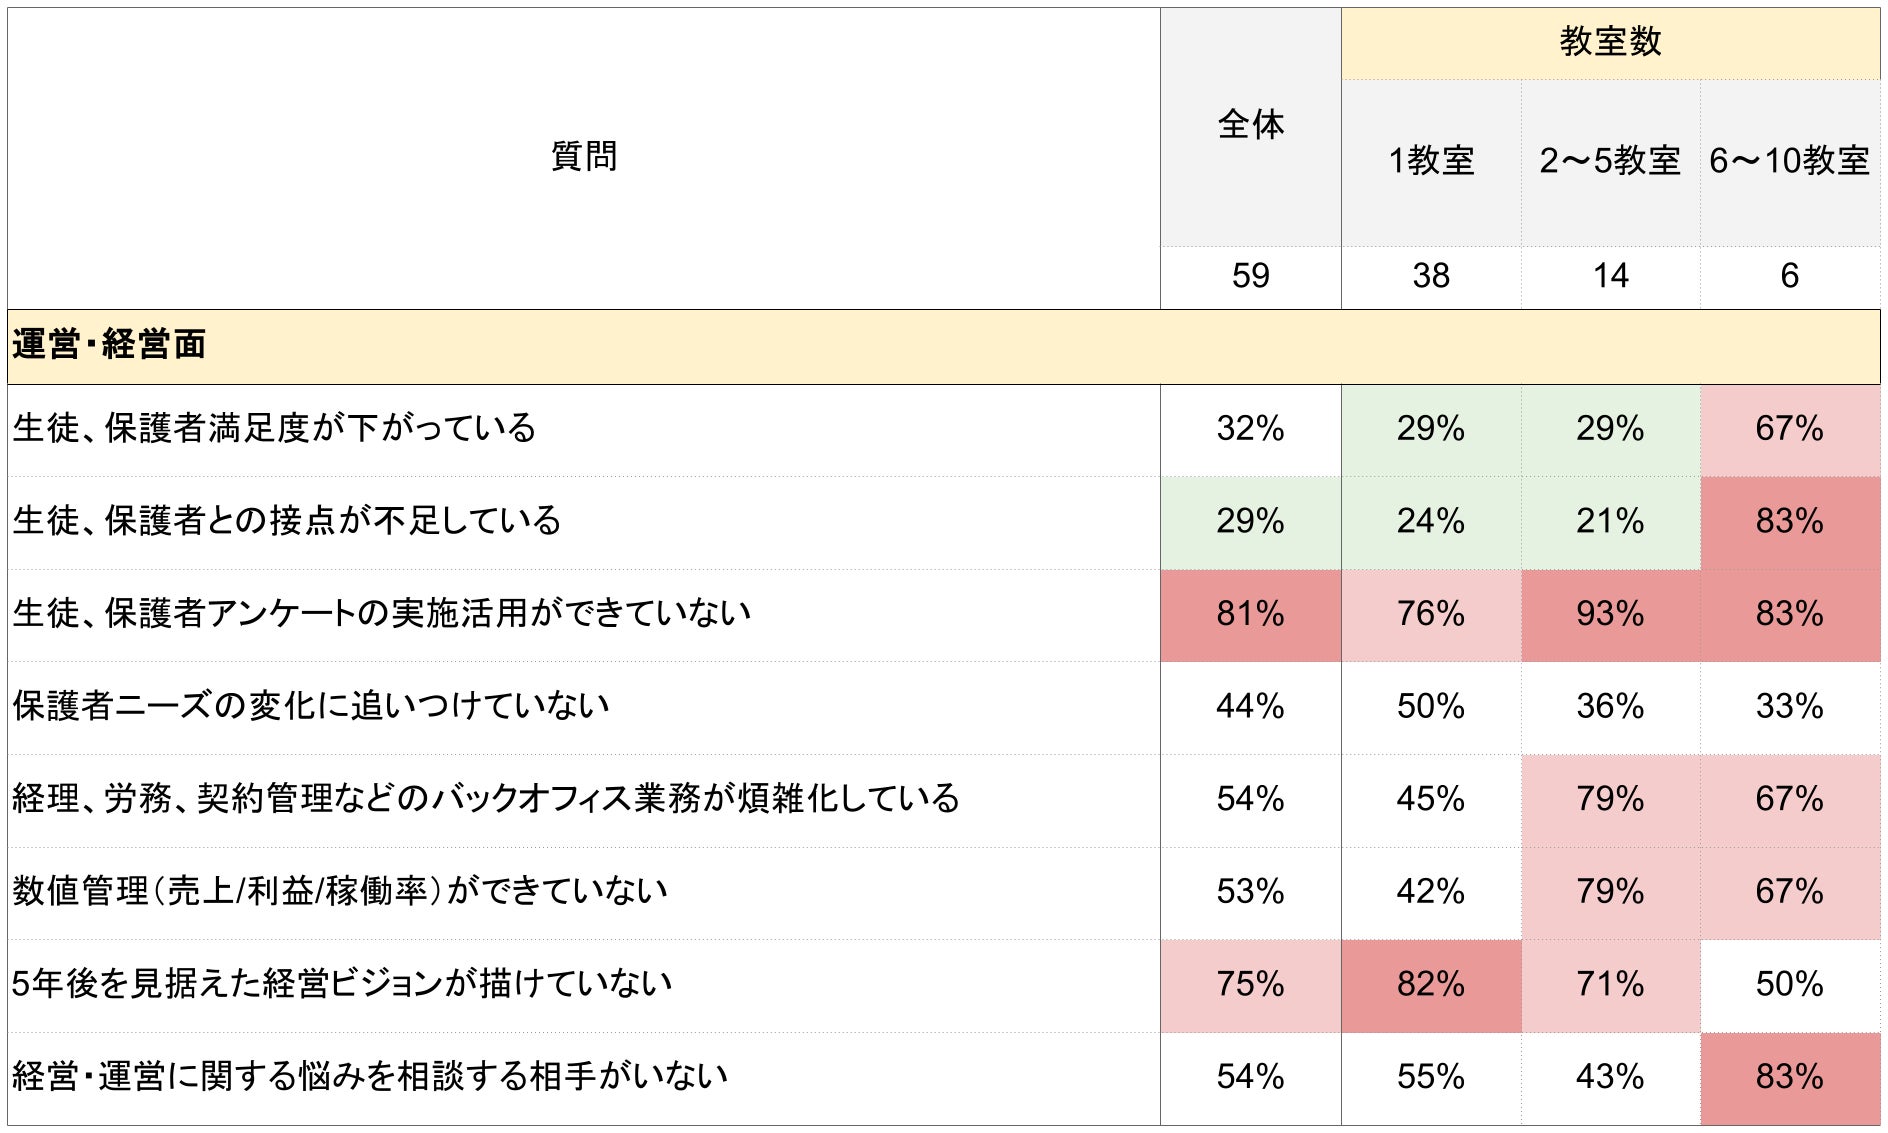The width and height of the screenshot is (1888, 1133).
Task: Click the 82% cell in the 1教室 column
Action: (1431, 984)
